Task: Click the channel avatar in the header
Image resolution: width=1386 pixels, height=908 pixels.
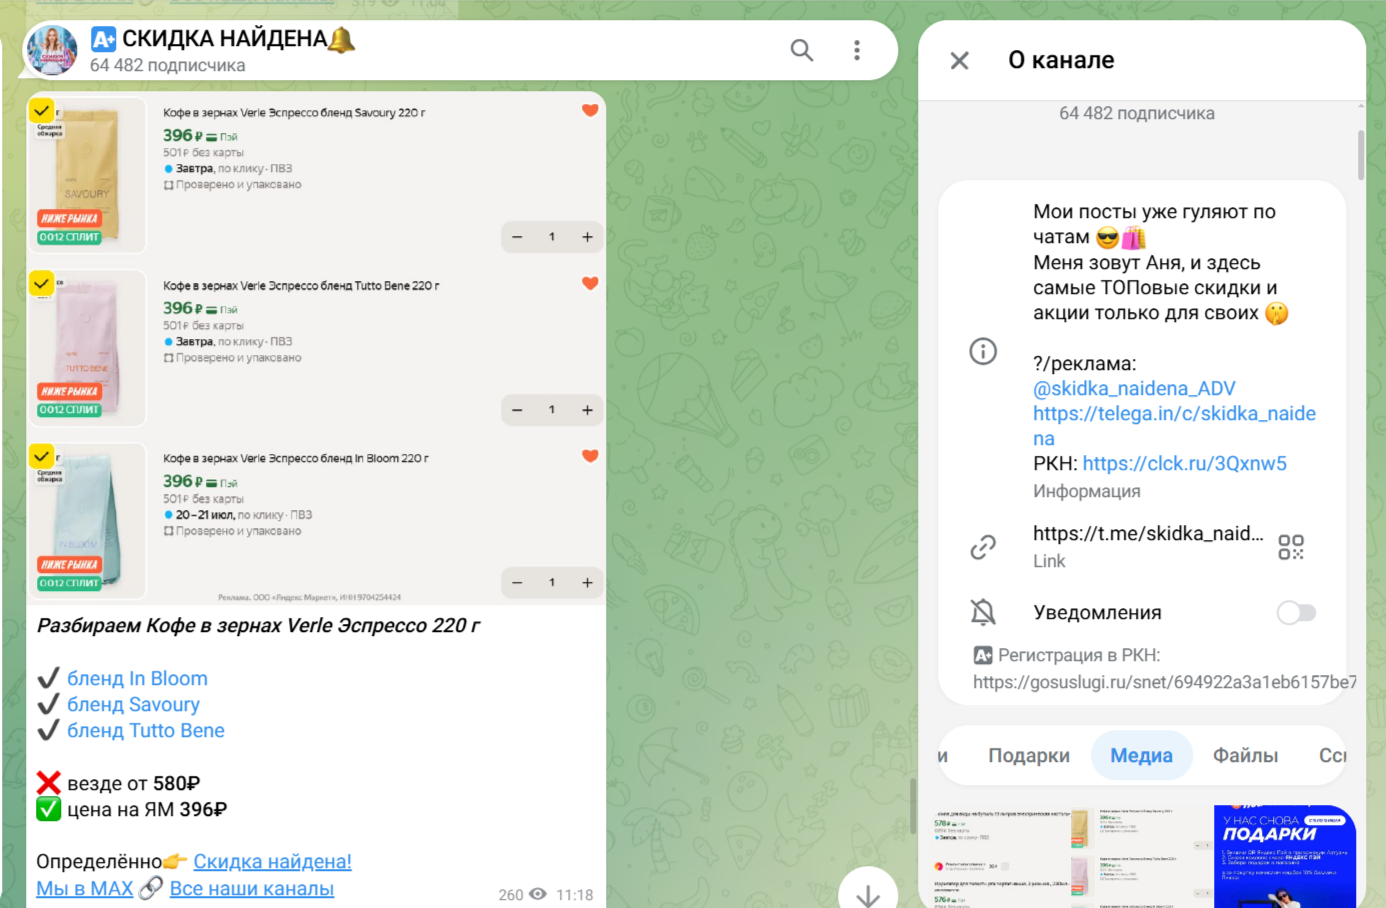Action: click(x=51, y=50)
